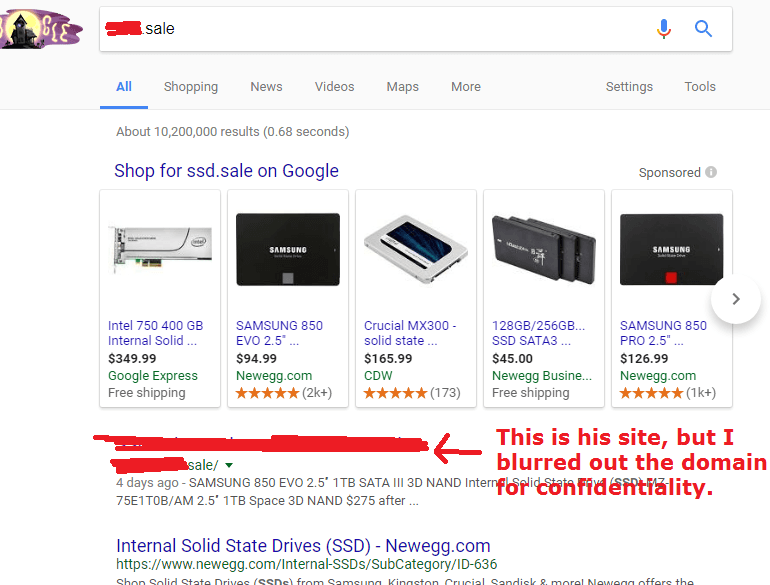
Task: Submit search with the magnifier icon
Action: click(703, 28)
